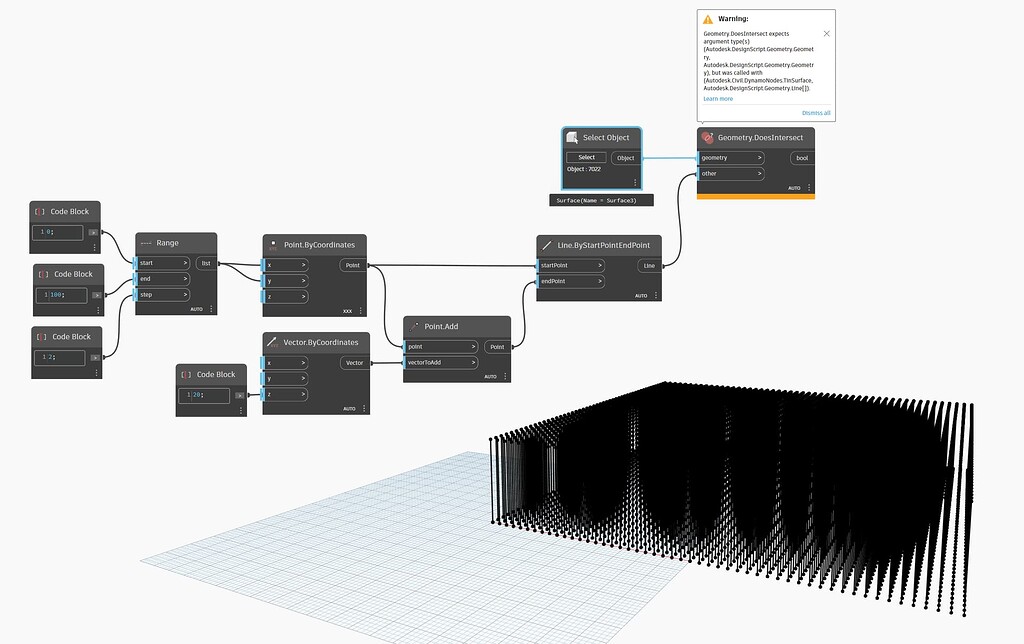This screenshot has height=644, width=1024.
Task: Click the Point.Add node icon
Action: coord(412,326)
